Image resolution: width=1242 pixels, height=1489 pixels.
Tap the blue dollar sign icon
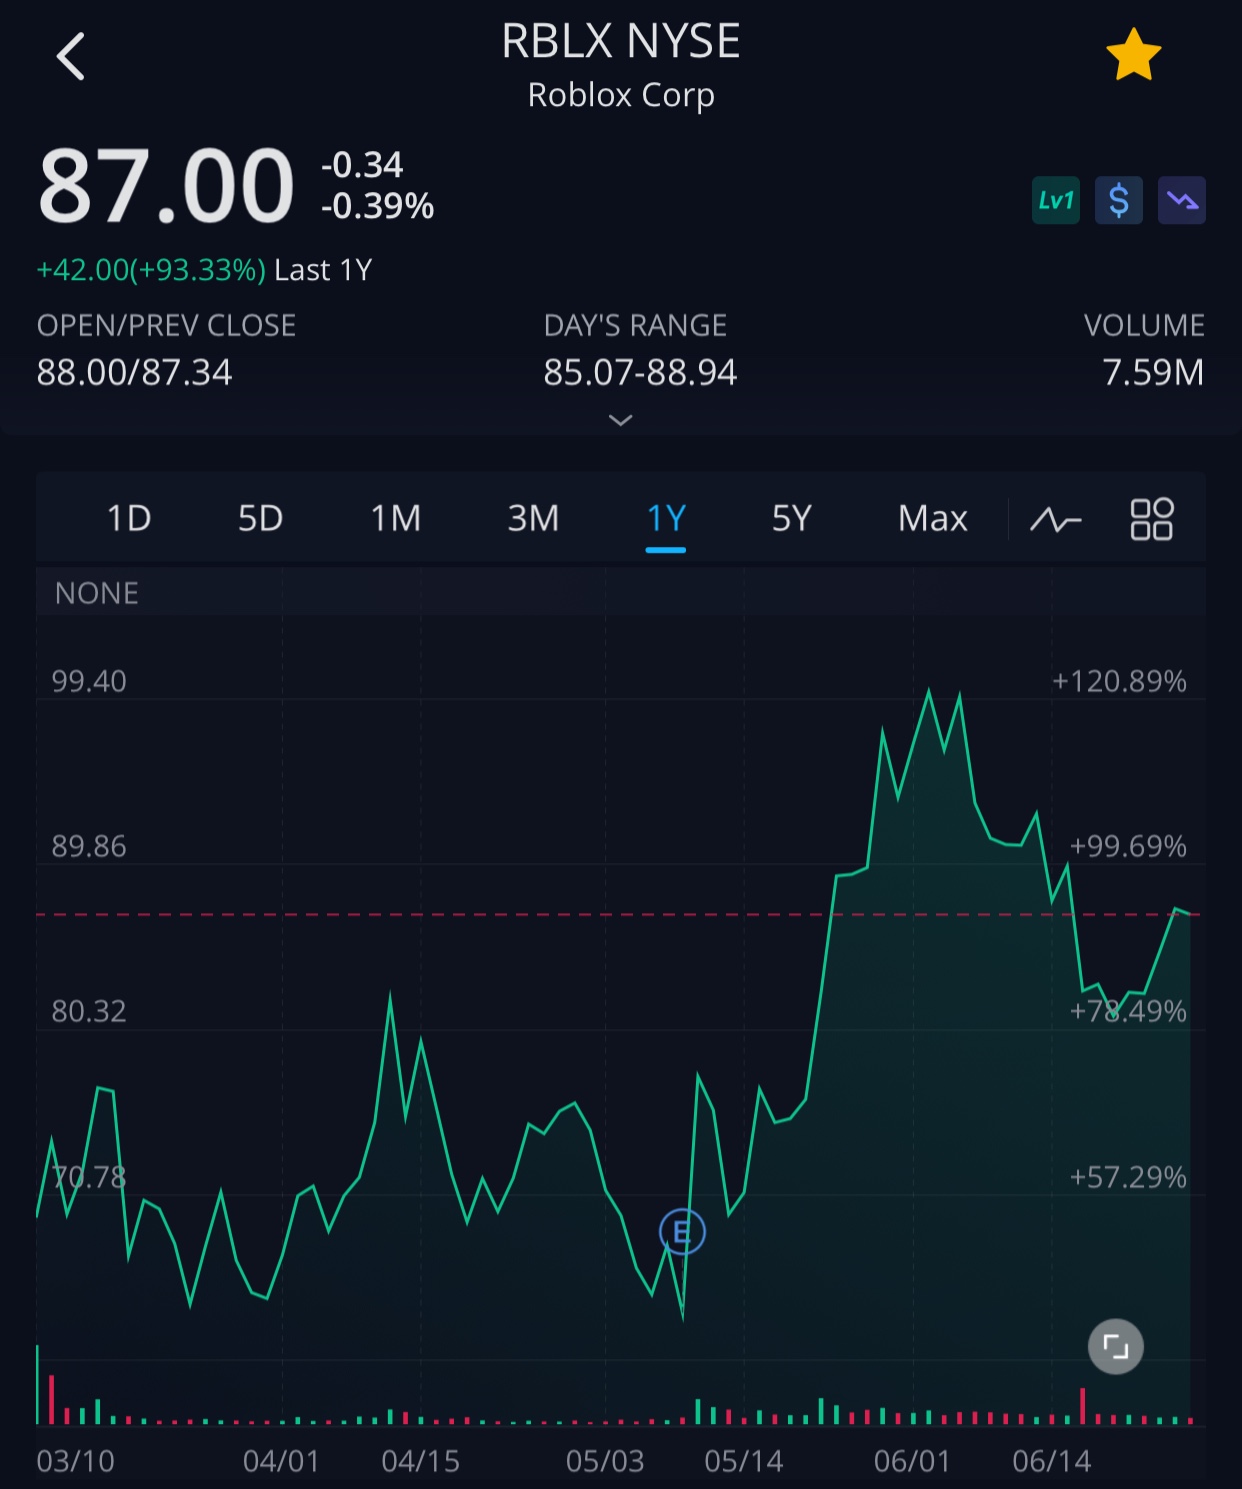pyautogui.click(x=1119, y=200)
